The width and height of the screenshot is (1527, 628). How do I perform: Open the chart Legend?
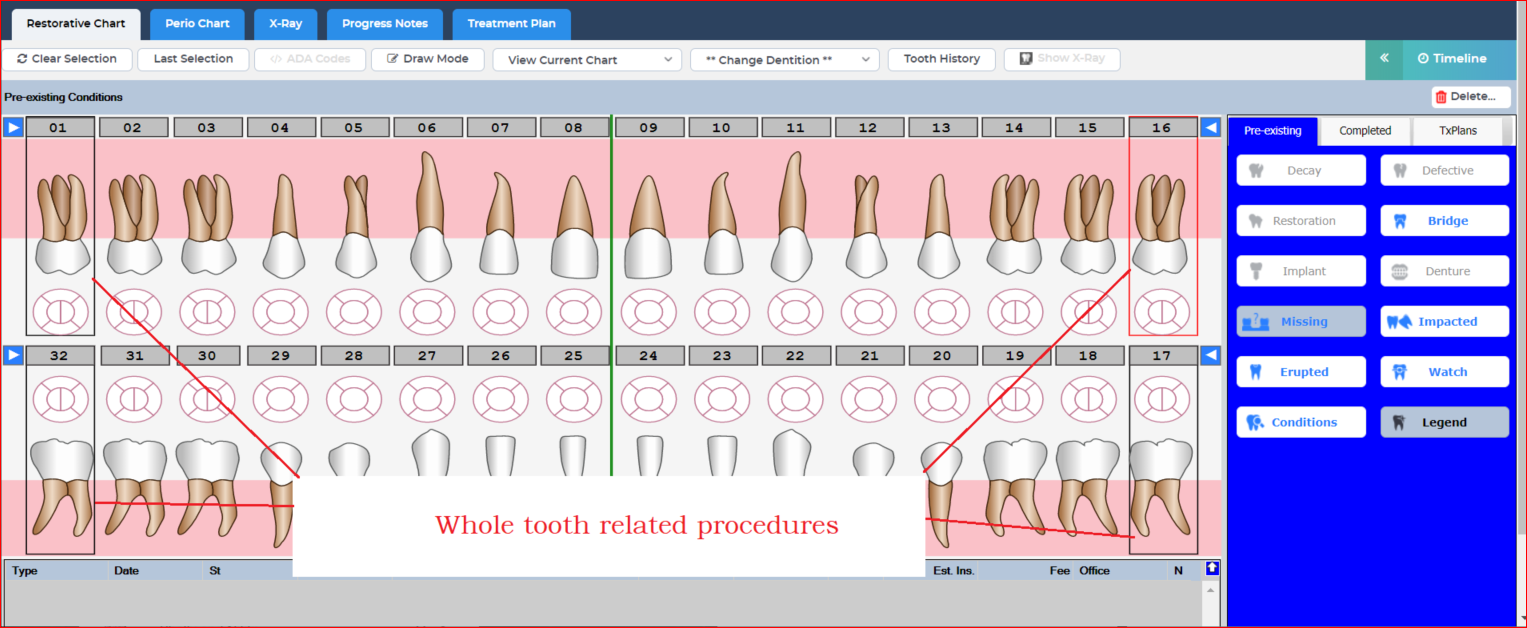click(x=1444, y=421)
